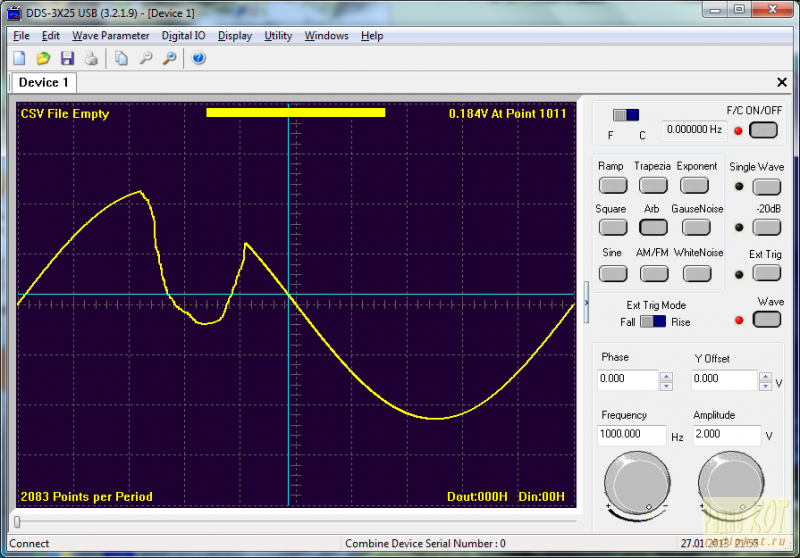Click Combine Device Serial Number status text
This screenshot has width=800, height=558.
tap(425, 544)
